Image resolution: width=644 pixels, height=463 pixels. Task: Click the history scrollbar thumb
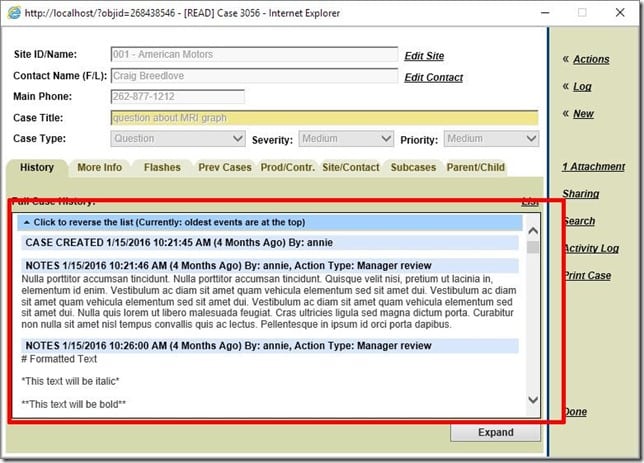coord(533,247)
